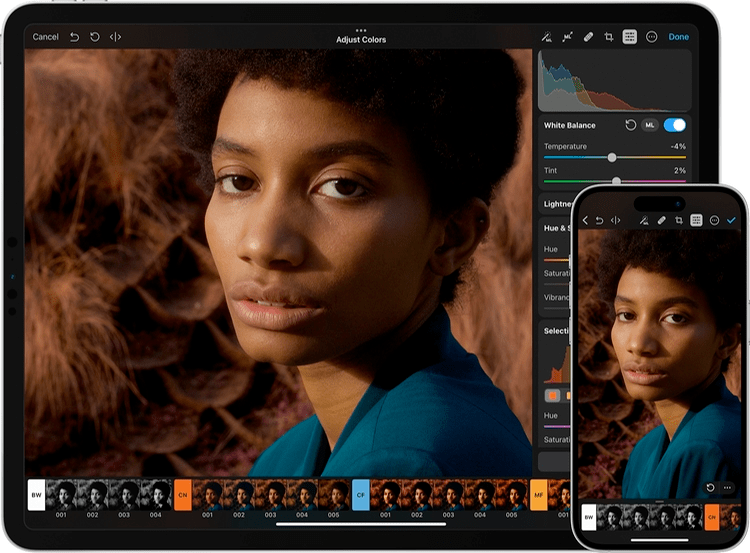
Task: Select the Repair bandage tool on iPhone
Action: (x=662, y=220)
